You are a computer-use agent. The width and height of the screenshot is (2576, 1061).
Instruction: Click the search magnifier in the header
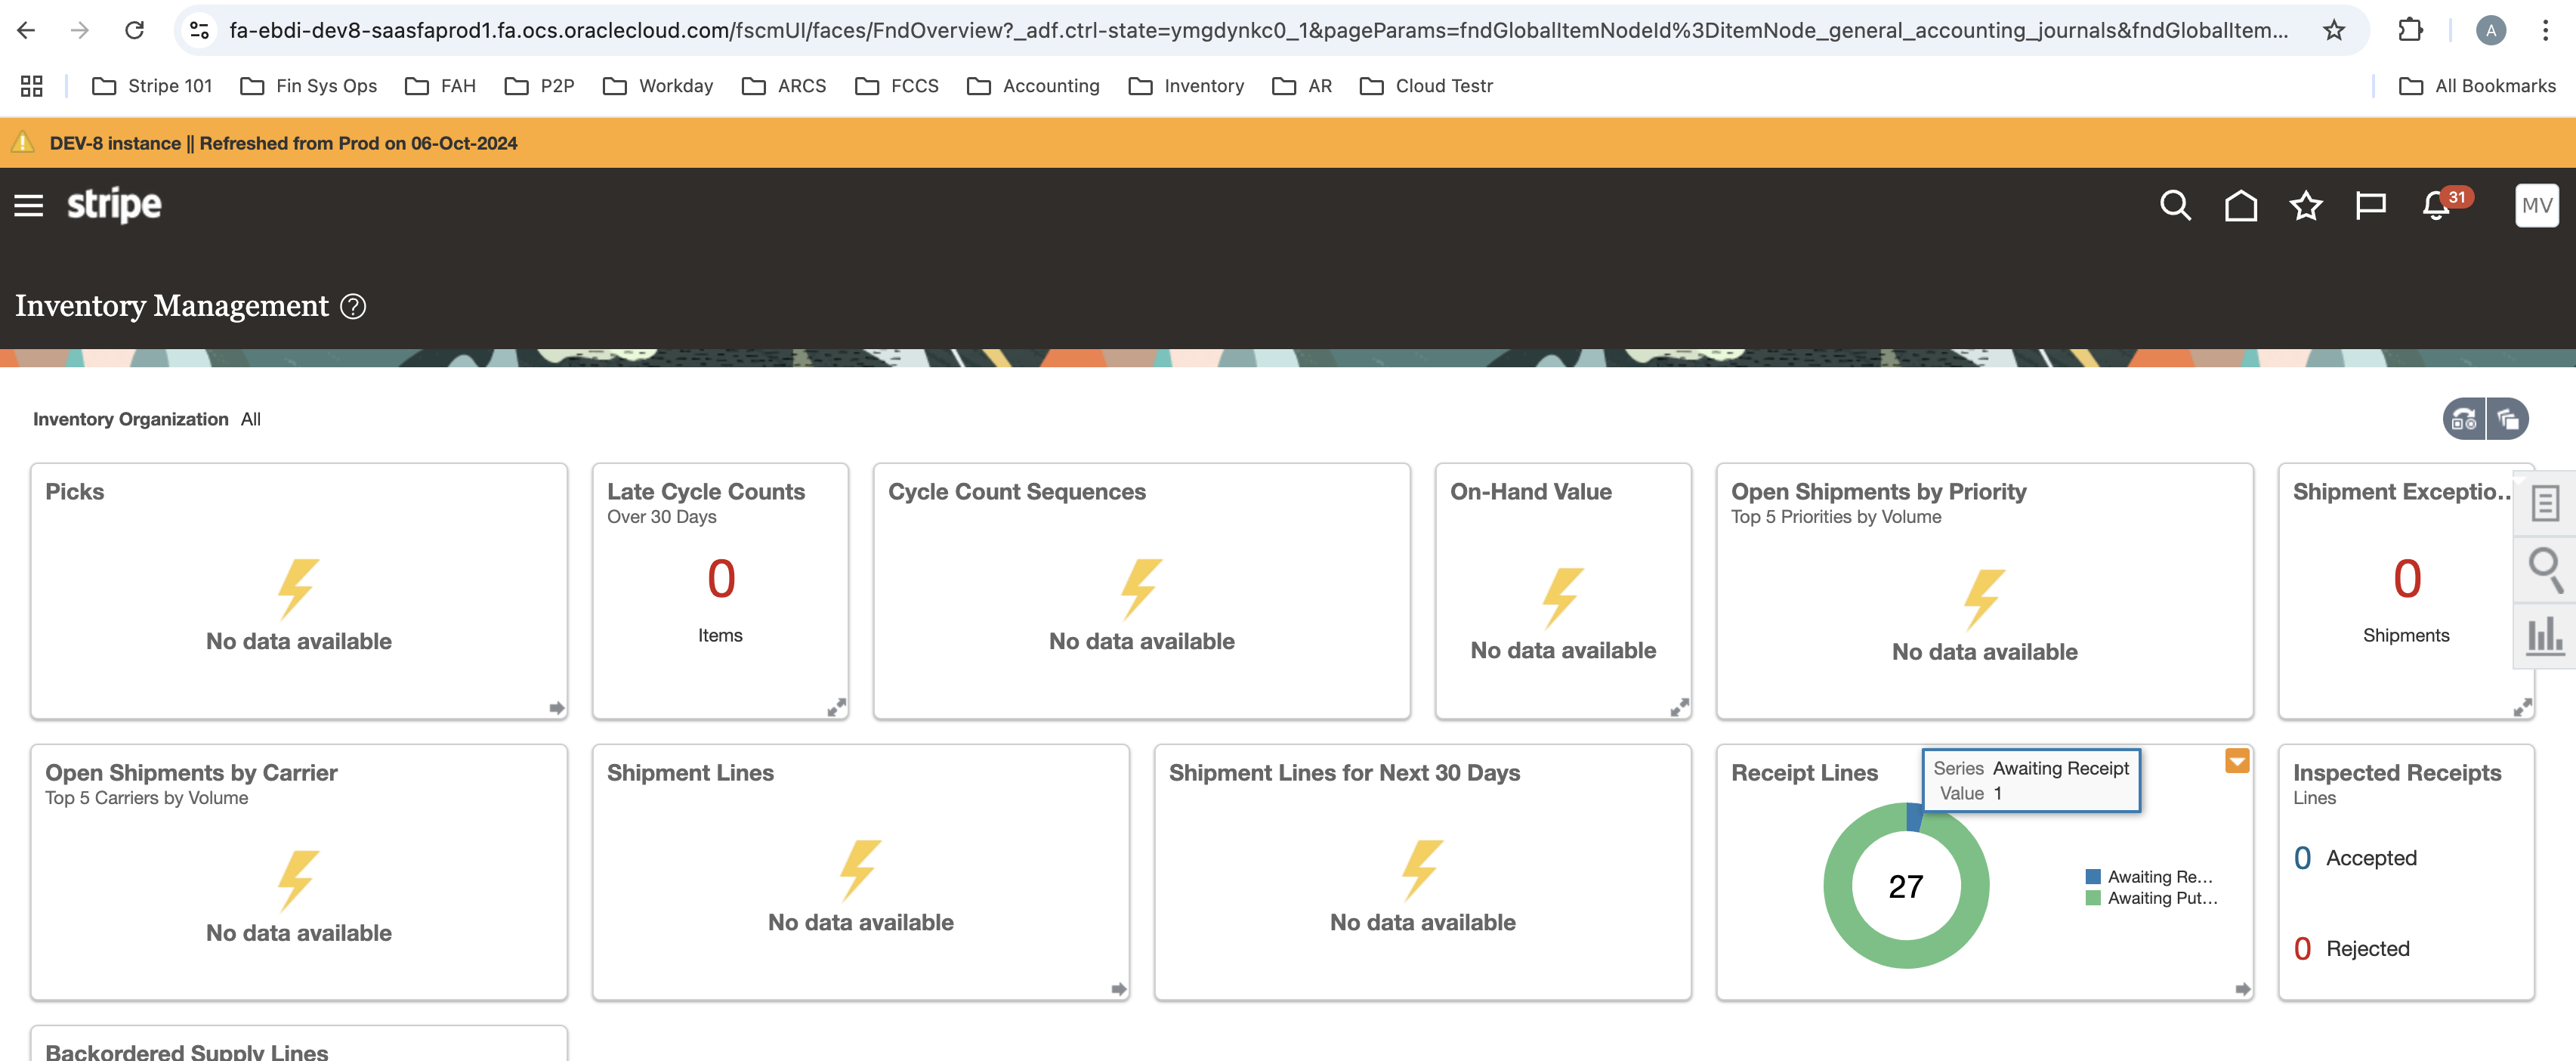pos(2175,206)
